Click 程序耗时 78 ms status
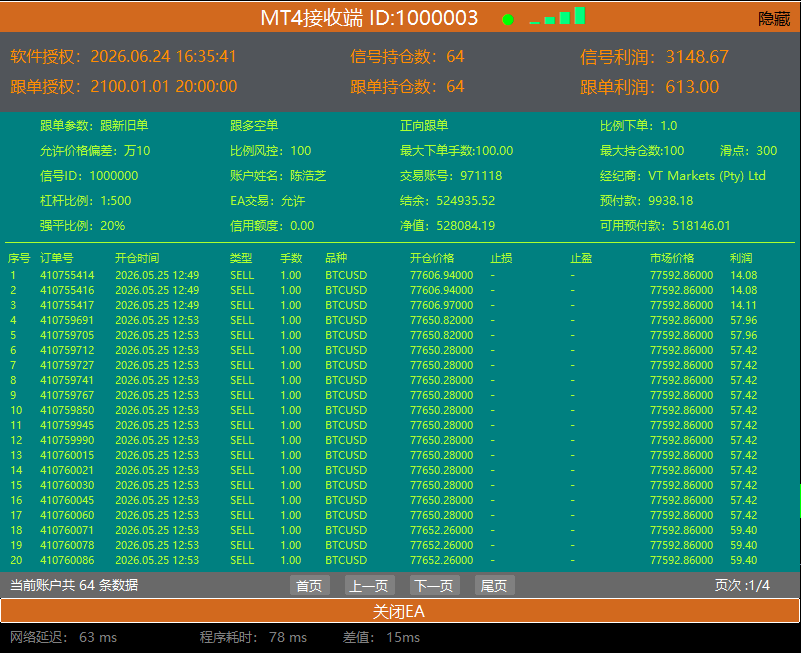 pyautogui.click(x=253, y=637)
